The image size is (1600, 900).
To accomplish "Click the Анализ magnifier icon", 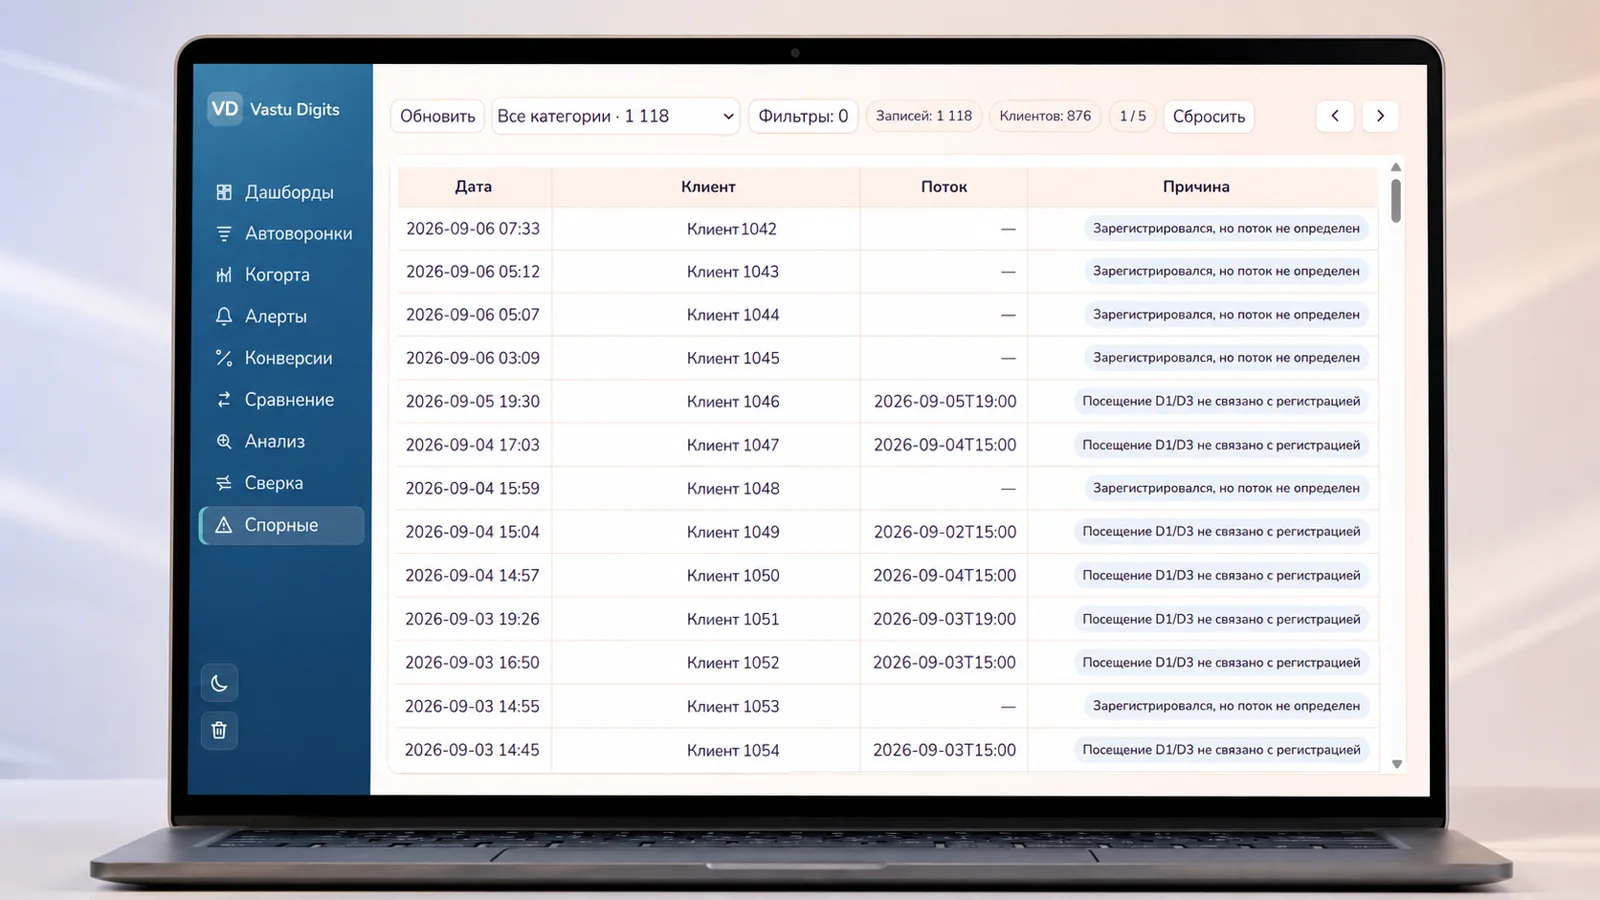I will pos(224,441).
